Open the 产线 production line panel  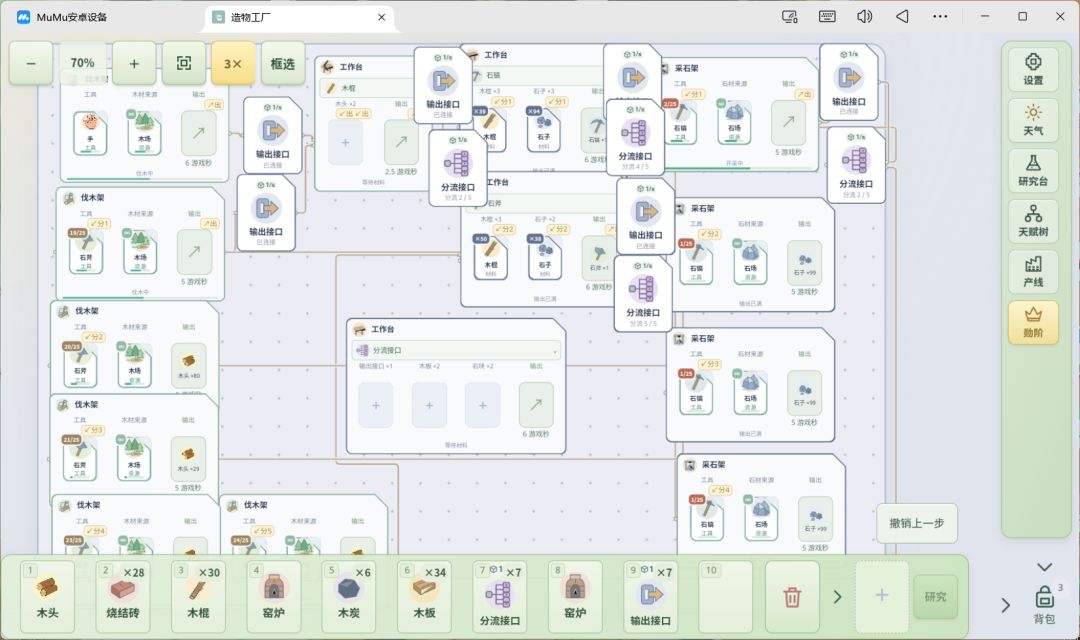pyautogui.click(x=1032, y=271)
